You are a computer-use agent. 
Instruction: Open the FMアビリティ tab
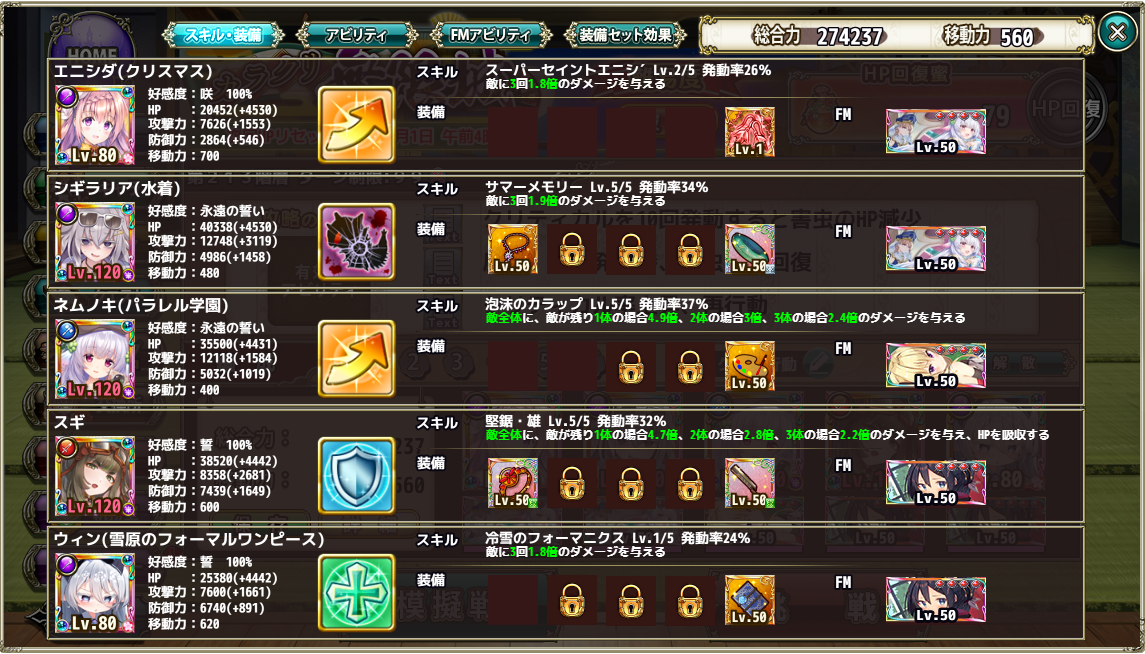pyautogui.click(x=490, y=34)
